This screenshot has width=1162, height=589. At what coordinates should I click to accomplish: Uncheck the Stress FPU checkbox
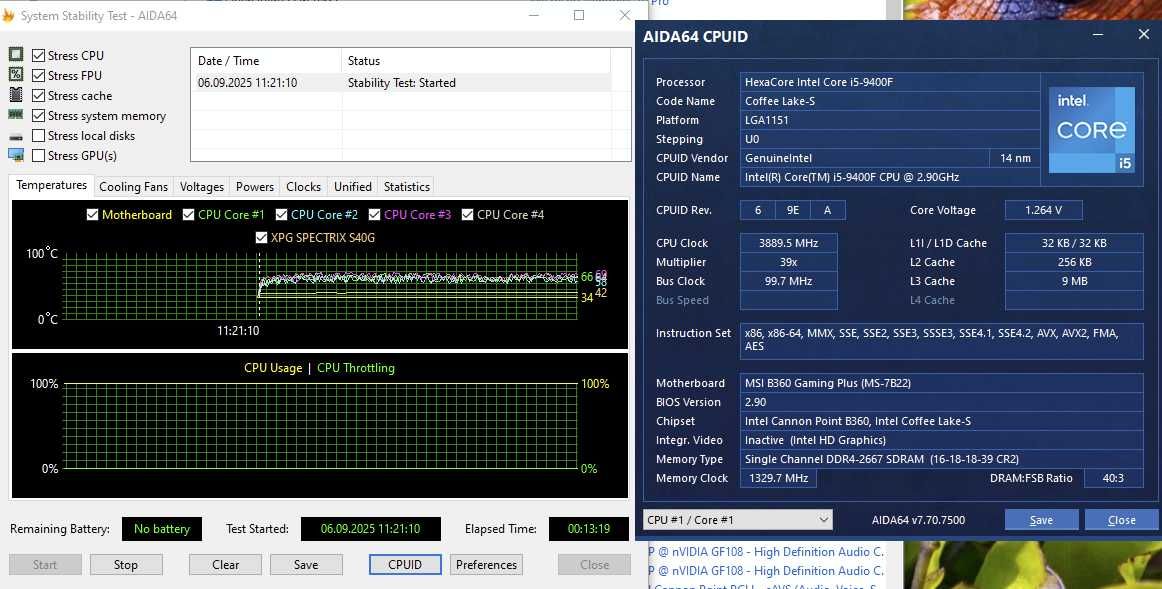[39, 75]
